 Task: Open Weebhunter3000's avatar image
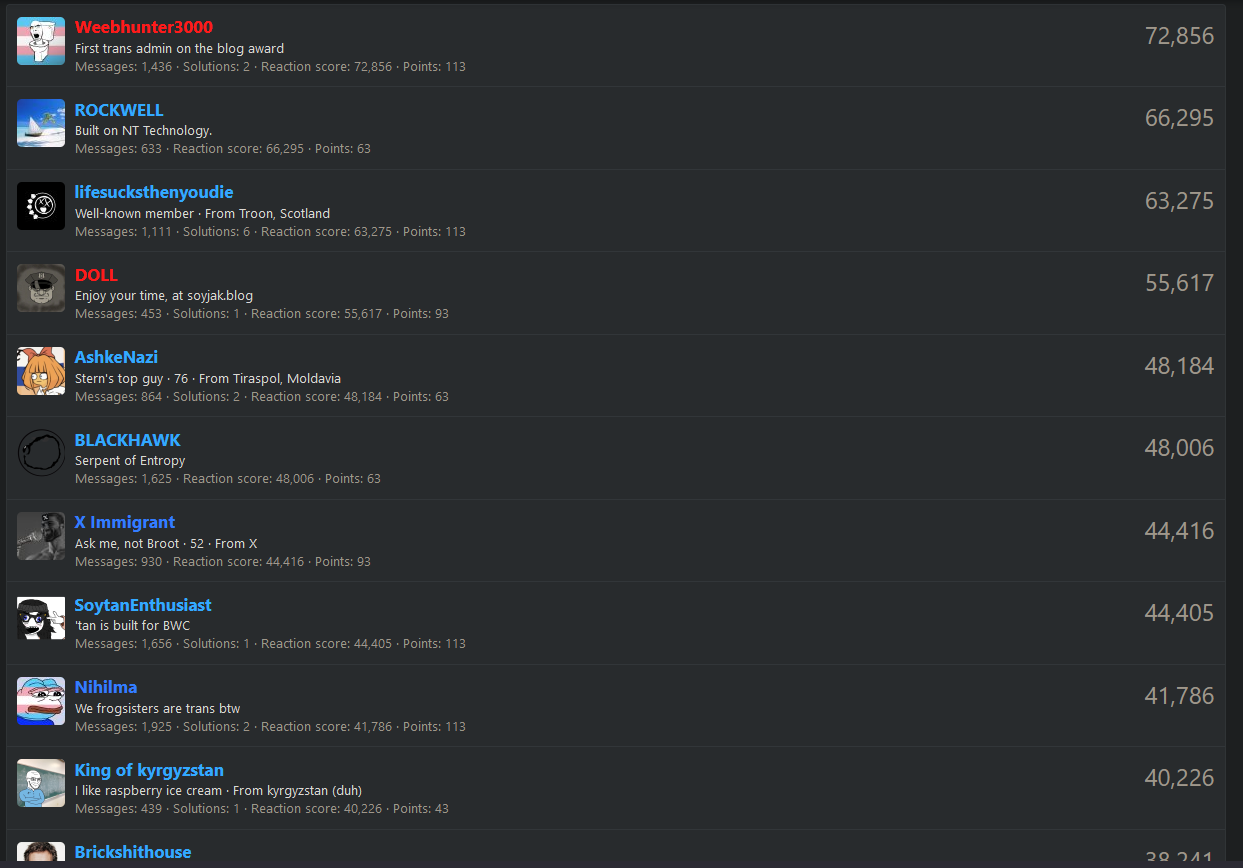[x=41, y=41]
